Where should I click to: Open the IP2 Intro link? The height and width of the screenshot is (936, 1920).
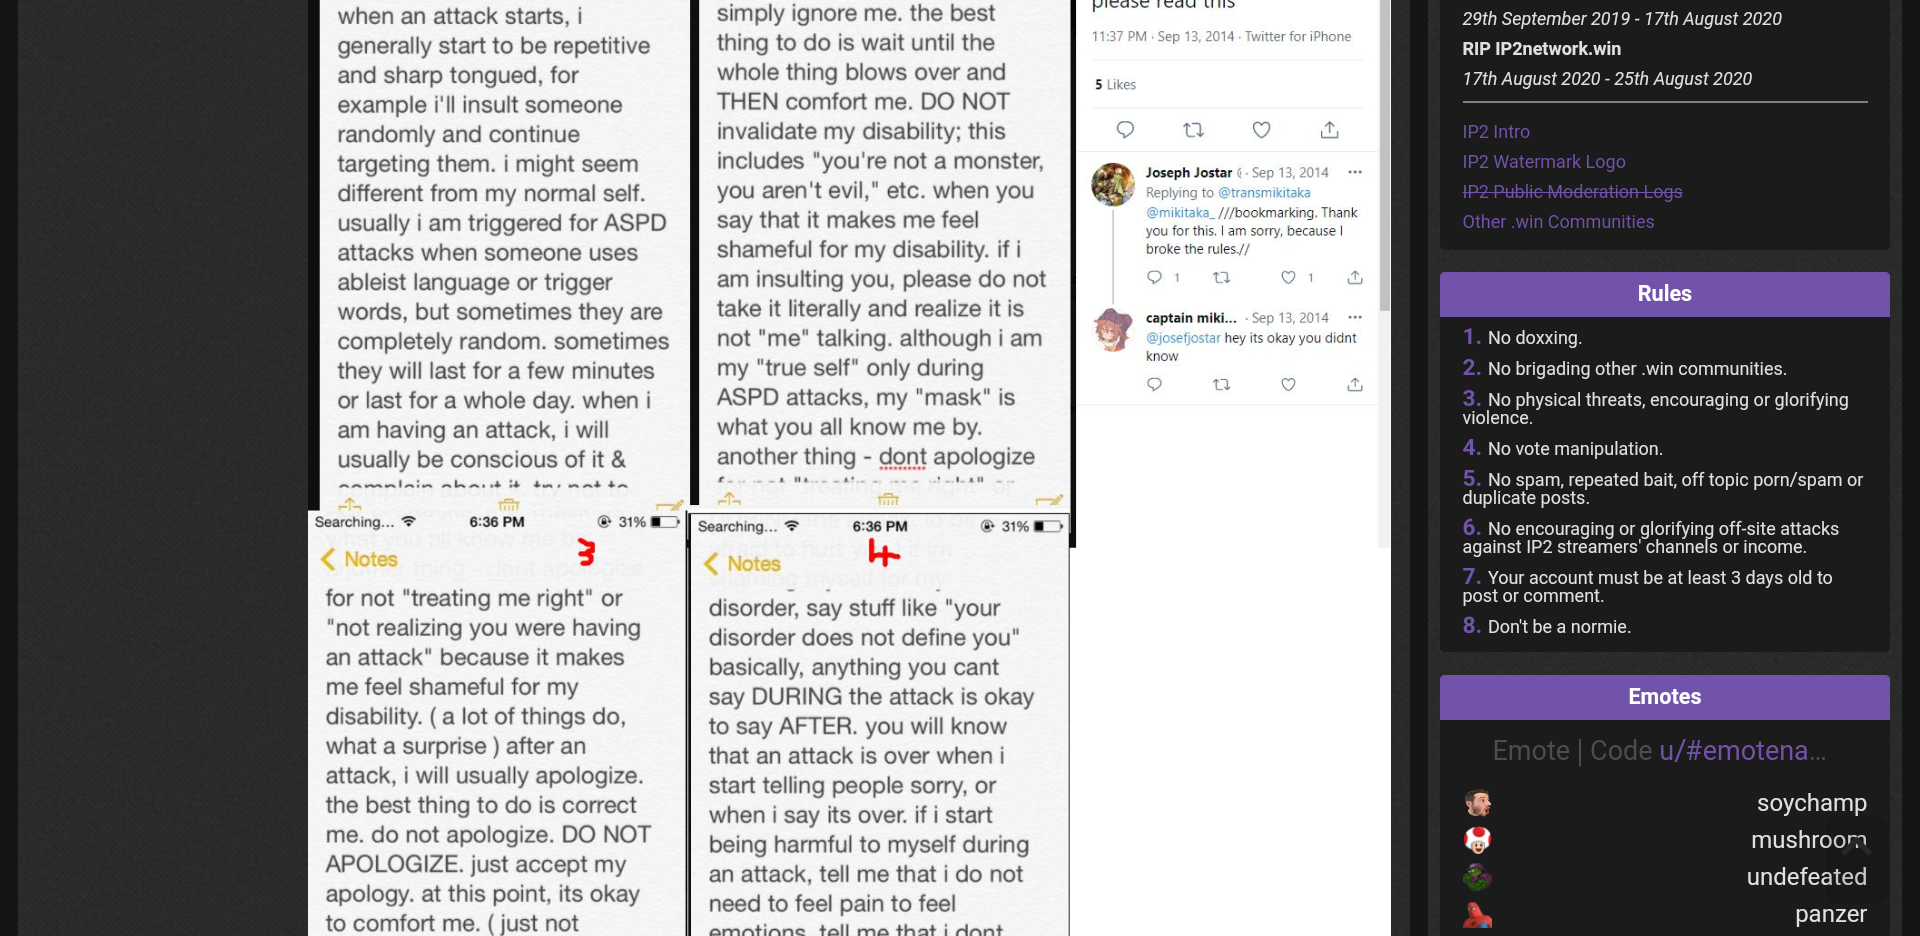coord(1495,132)
